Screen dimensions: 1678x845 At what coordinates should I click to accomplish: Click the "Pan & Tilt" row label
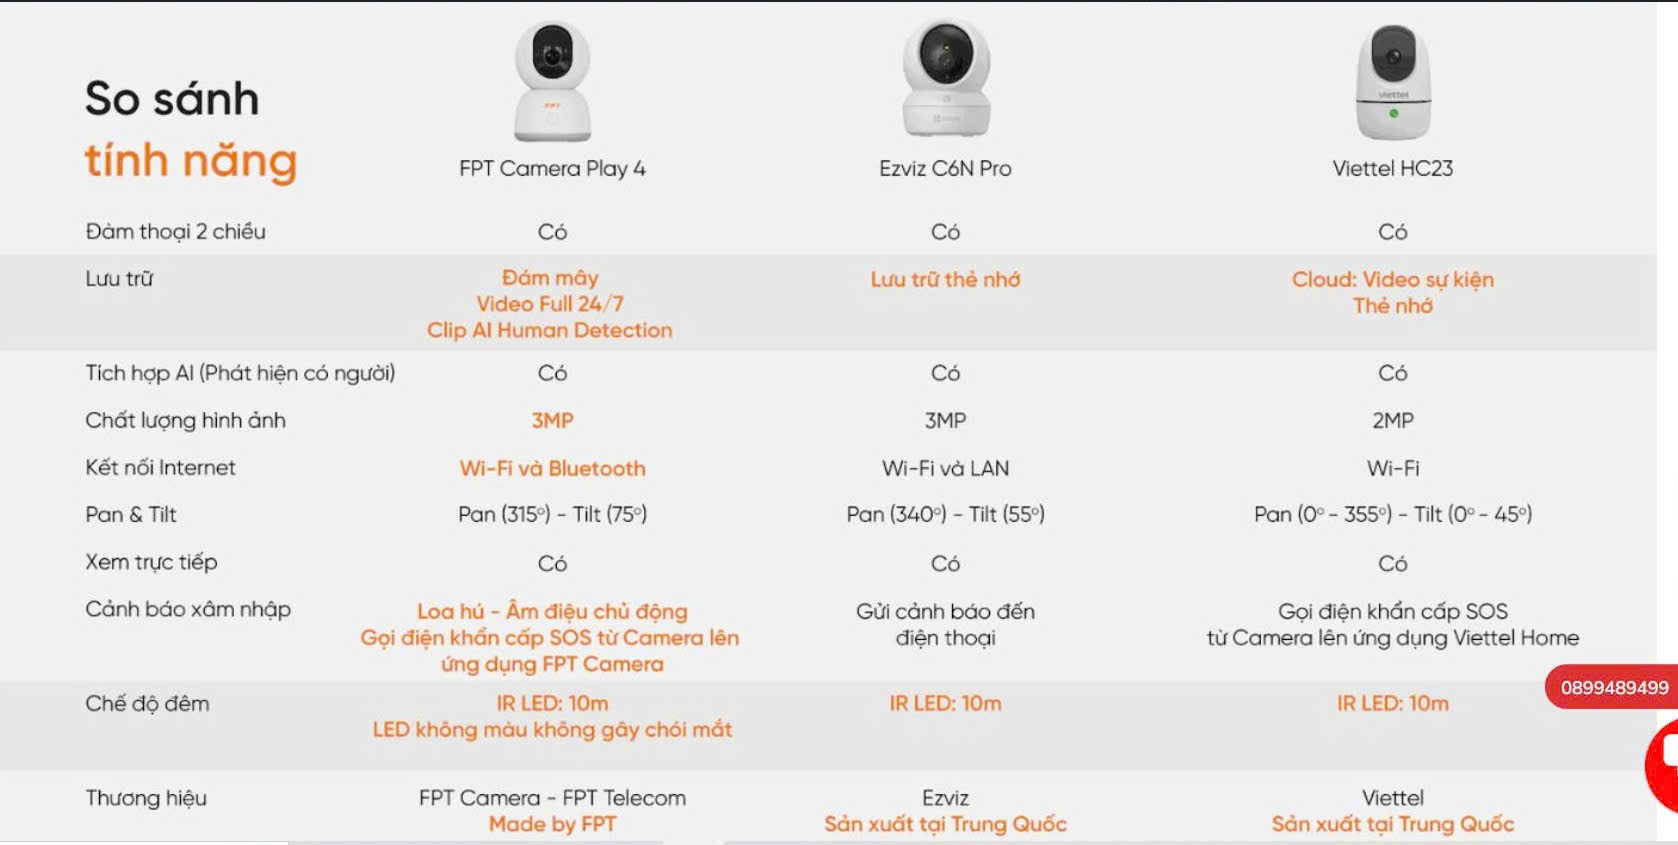point(131,515)
